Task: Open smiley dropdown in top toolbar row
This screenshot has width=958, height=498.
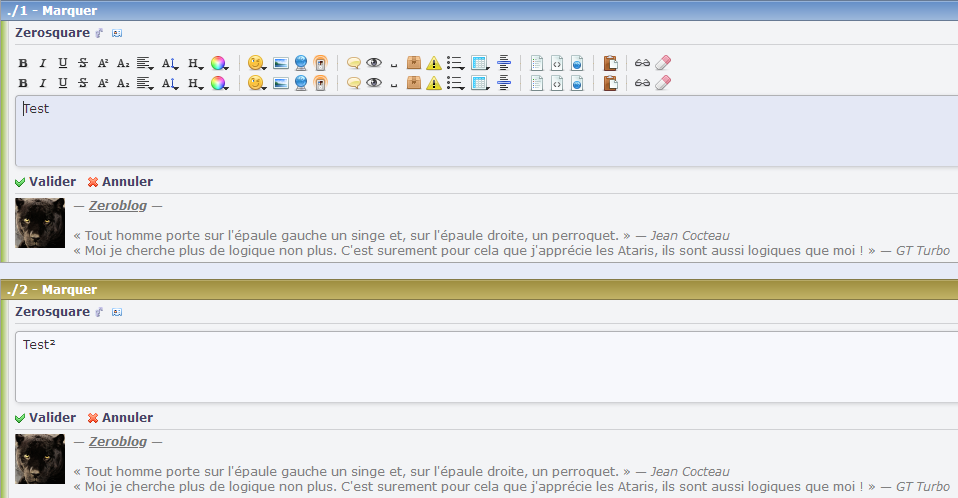Action: coord(257,63)
